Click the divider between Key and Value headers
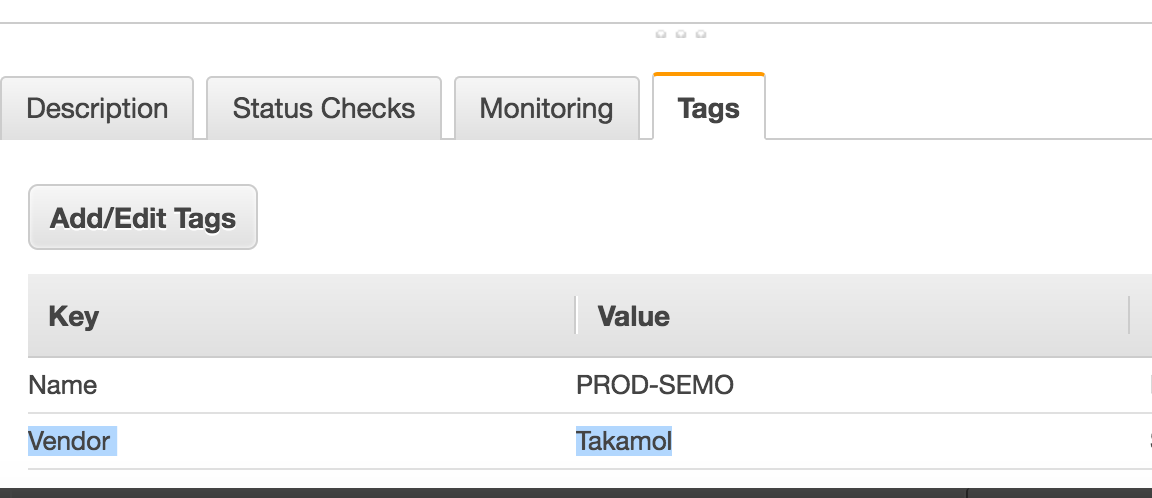 coord(576,316)
